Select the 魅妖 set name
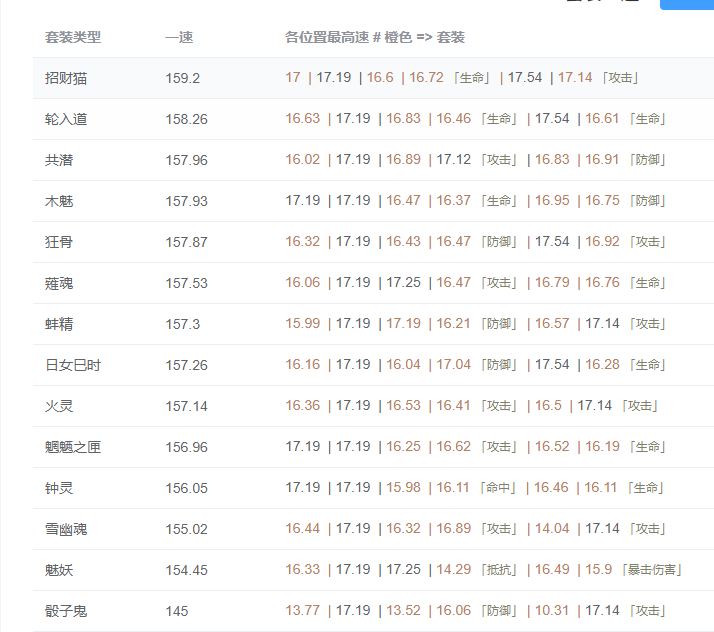Screen dimensions: 714x632 click(59, 570)
